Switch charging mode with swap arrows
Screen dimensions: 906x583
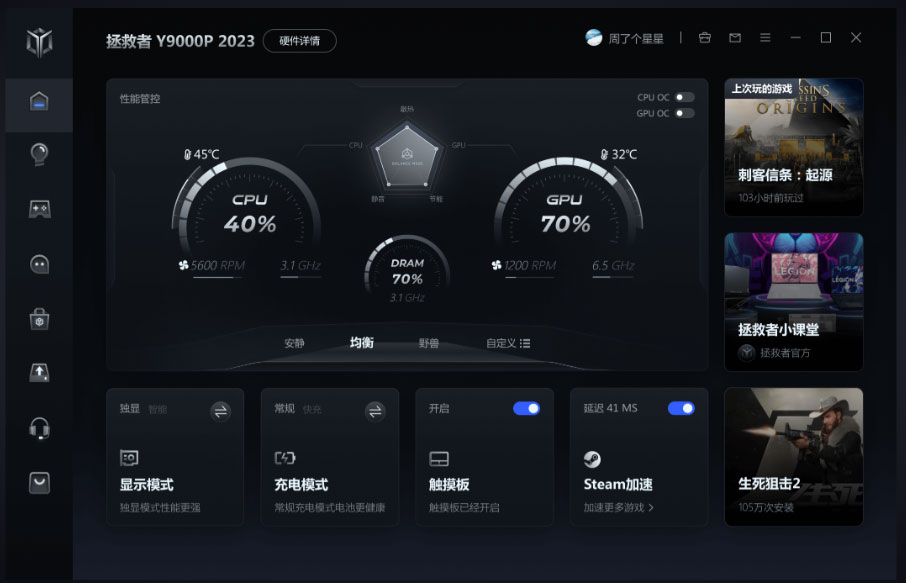click(375, 411)
